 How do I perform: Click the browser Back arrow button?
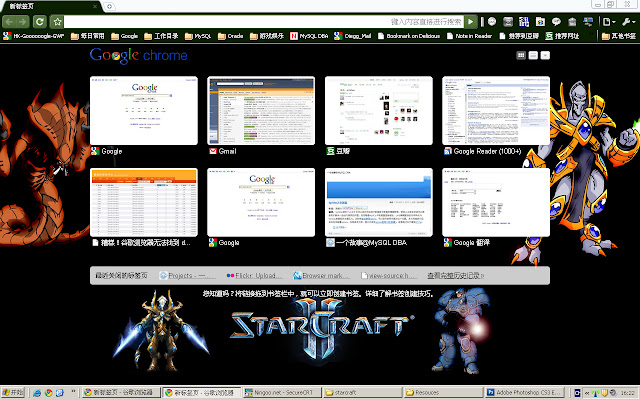(9, 22)
